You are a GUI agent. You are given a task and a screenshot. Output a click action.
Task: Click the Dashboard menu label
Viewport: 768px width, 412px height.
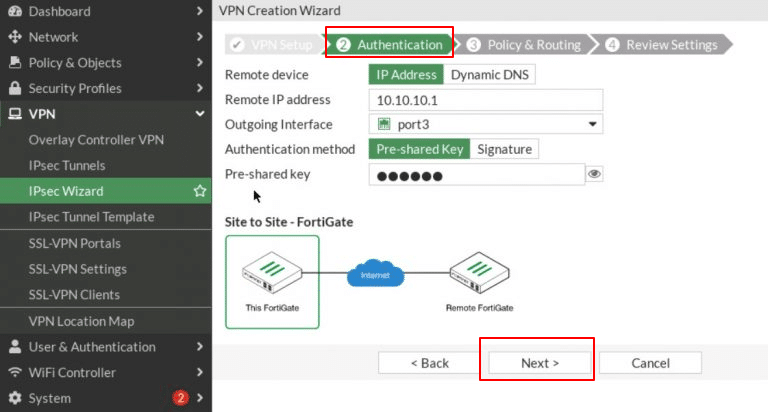coord(59,11)
